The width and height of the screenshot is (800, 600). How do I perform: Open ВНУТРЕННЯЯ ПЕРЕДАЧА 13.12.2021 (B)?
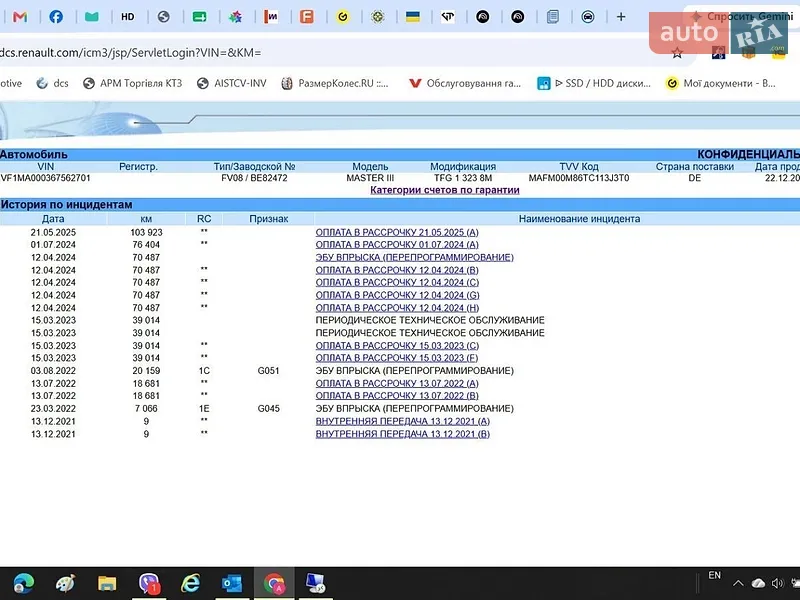click(x=403, y=434)
